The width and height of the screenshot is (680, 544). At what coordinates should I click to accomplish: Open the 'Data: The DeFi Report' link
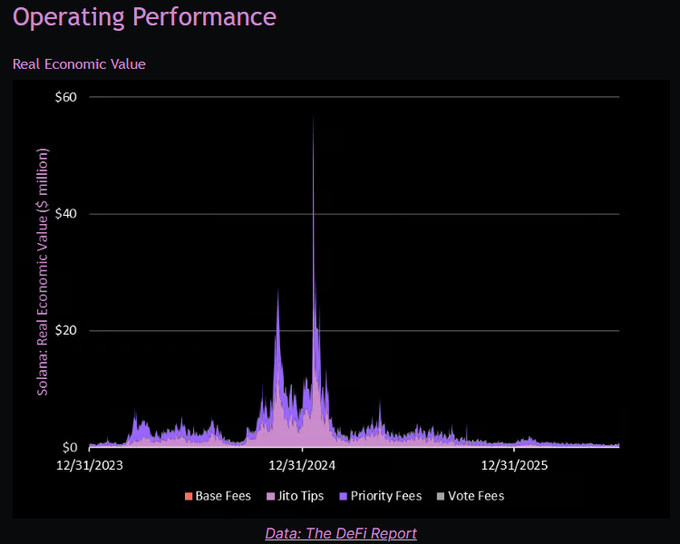[x=341, y=533]
